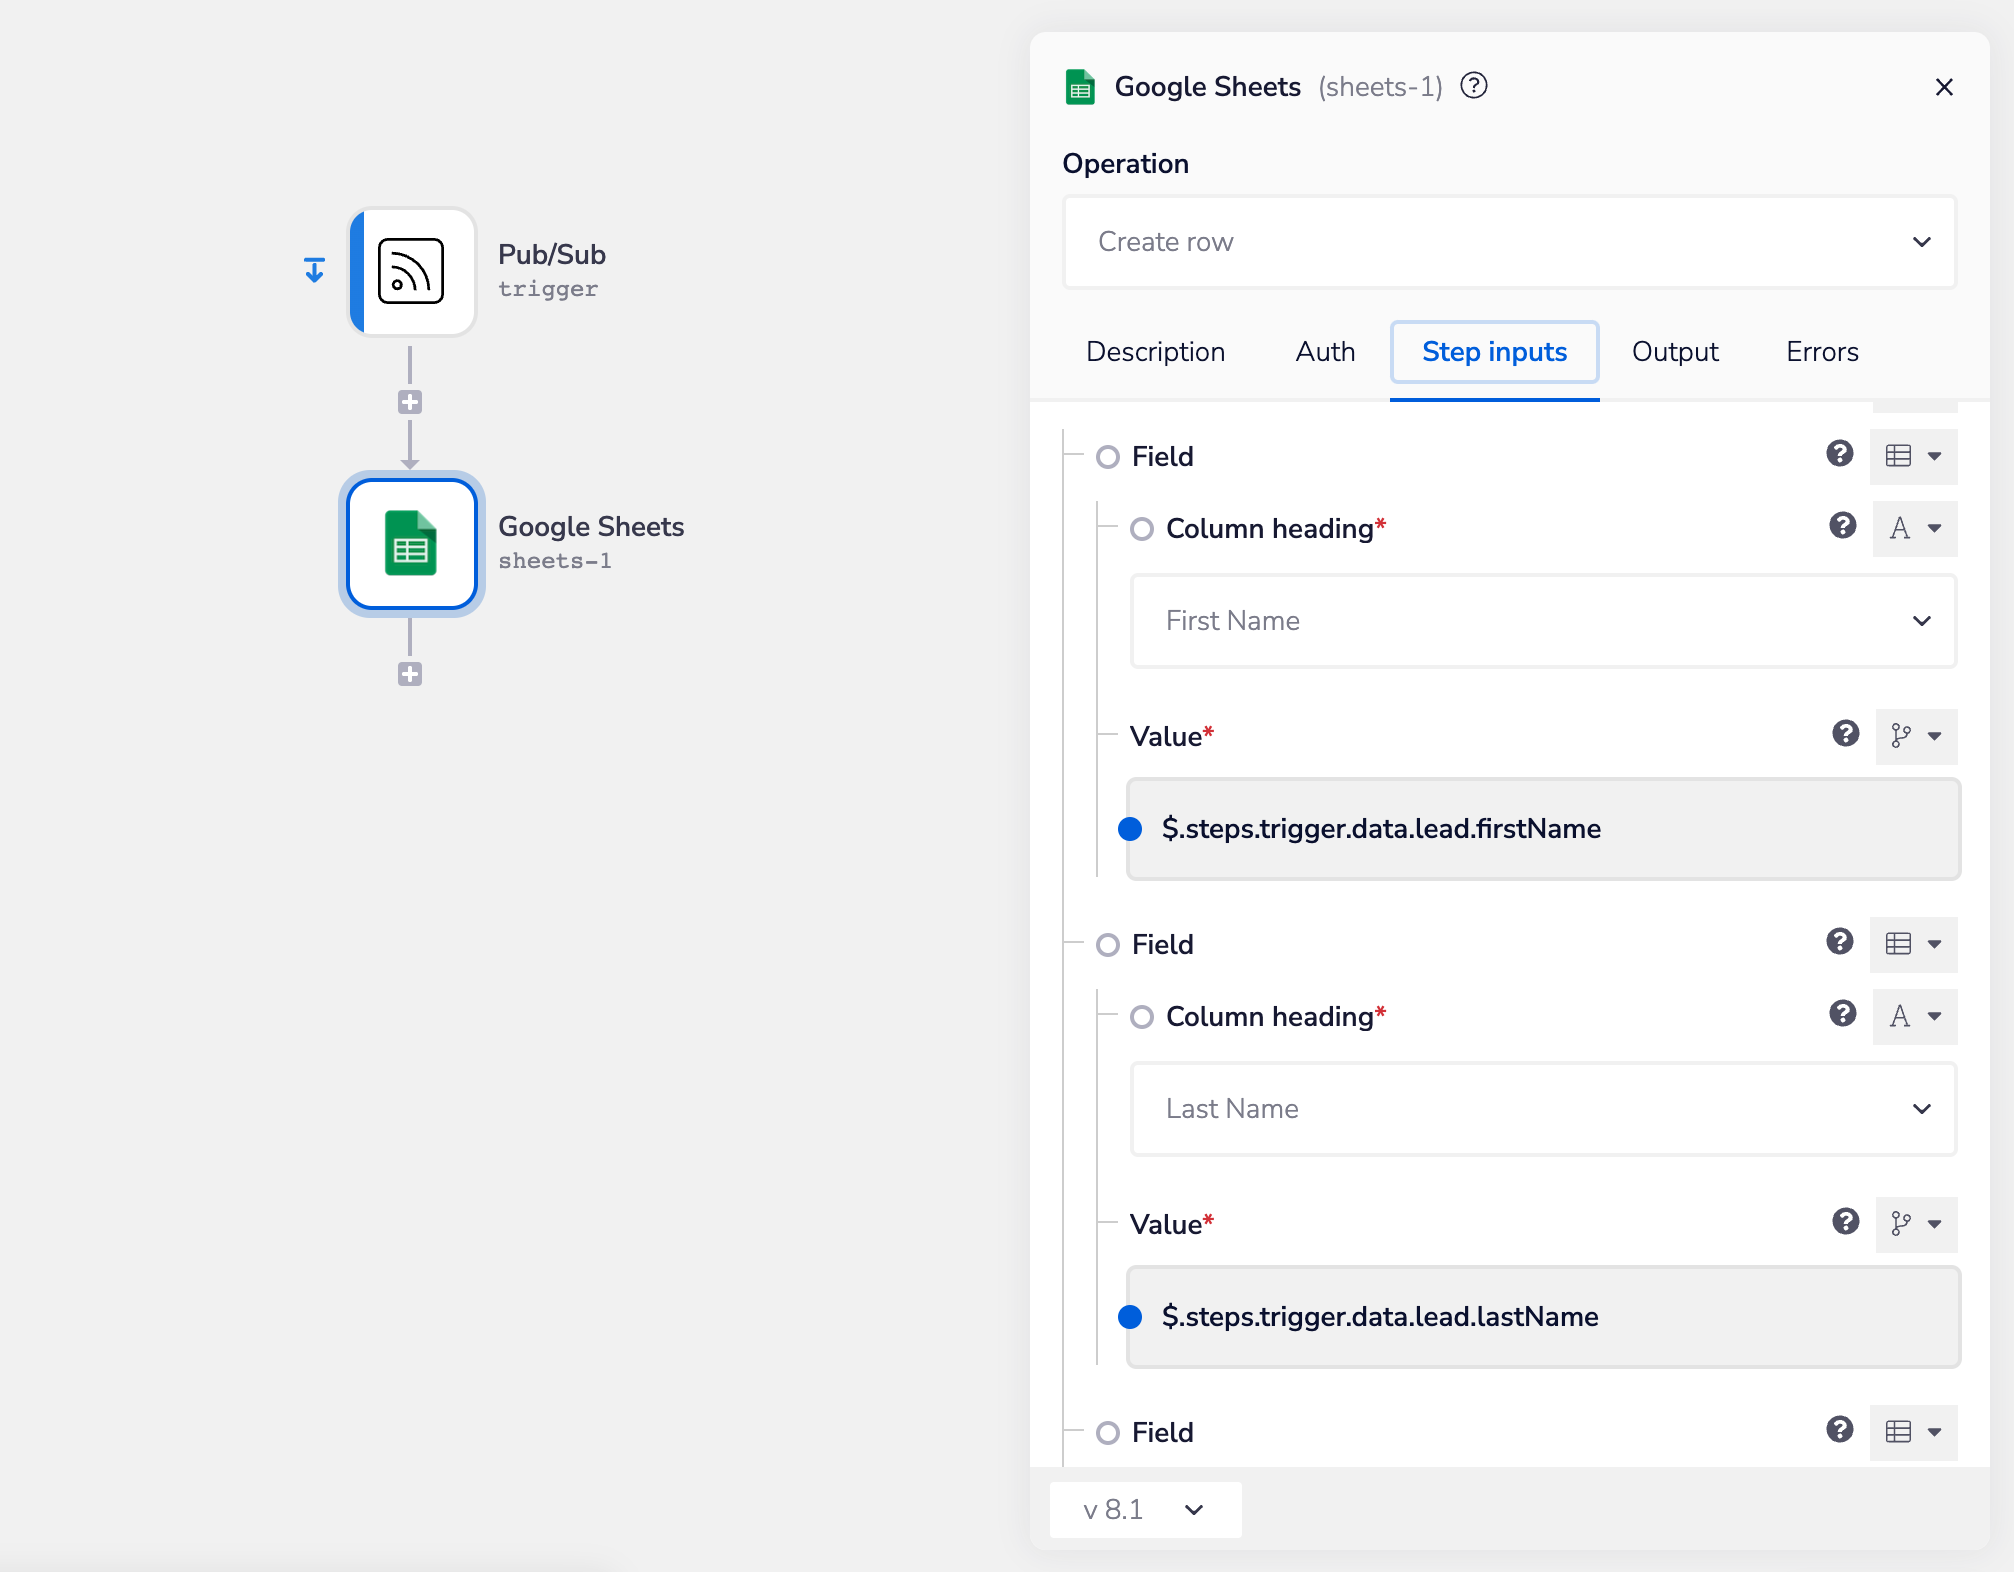Switch to the Output tab
Viewport: 2014px width, 1572px height.
pyautogui.click(x=1674, y=352)
